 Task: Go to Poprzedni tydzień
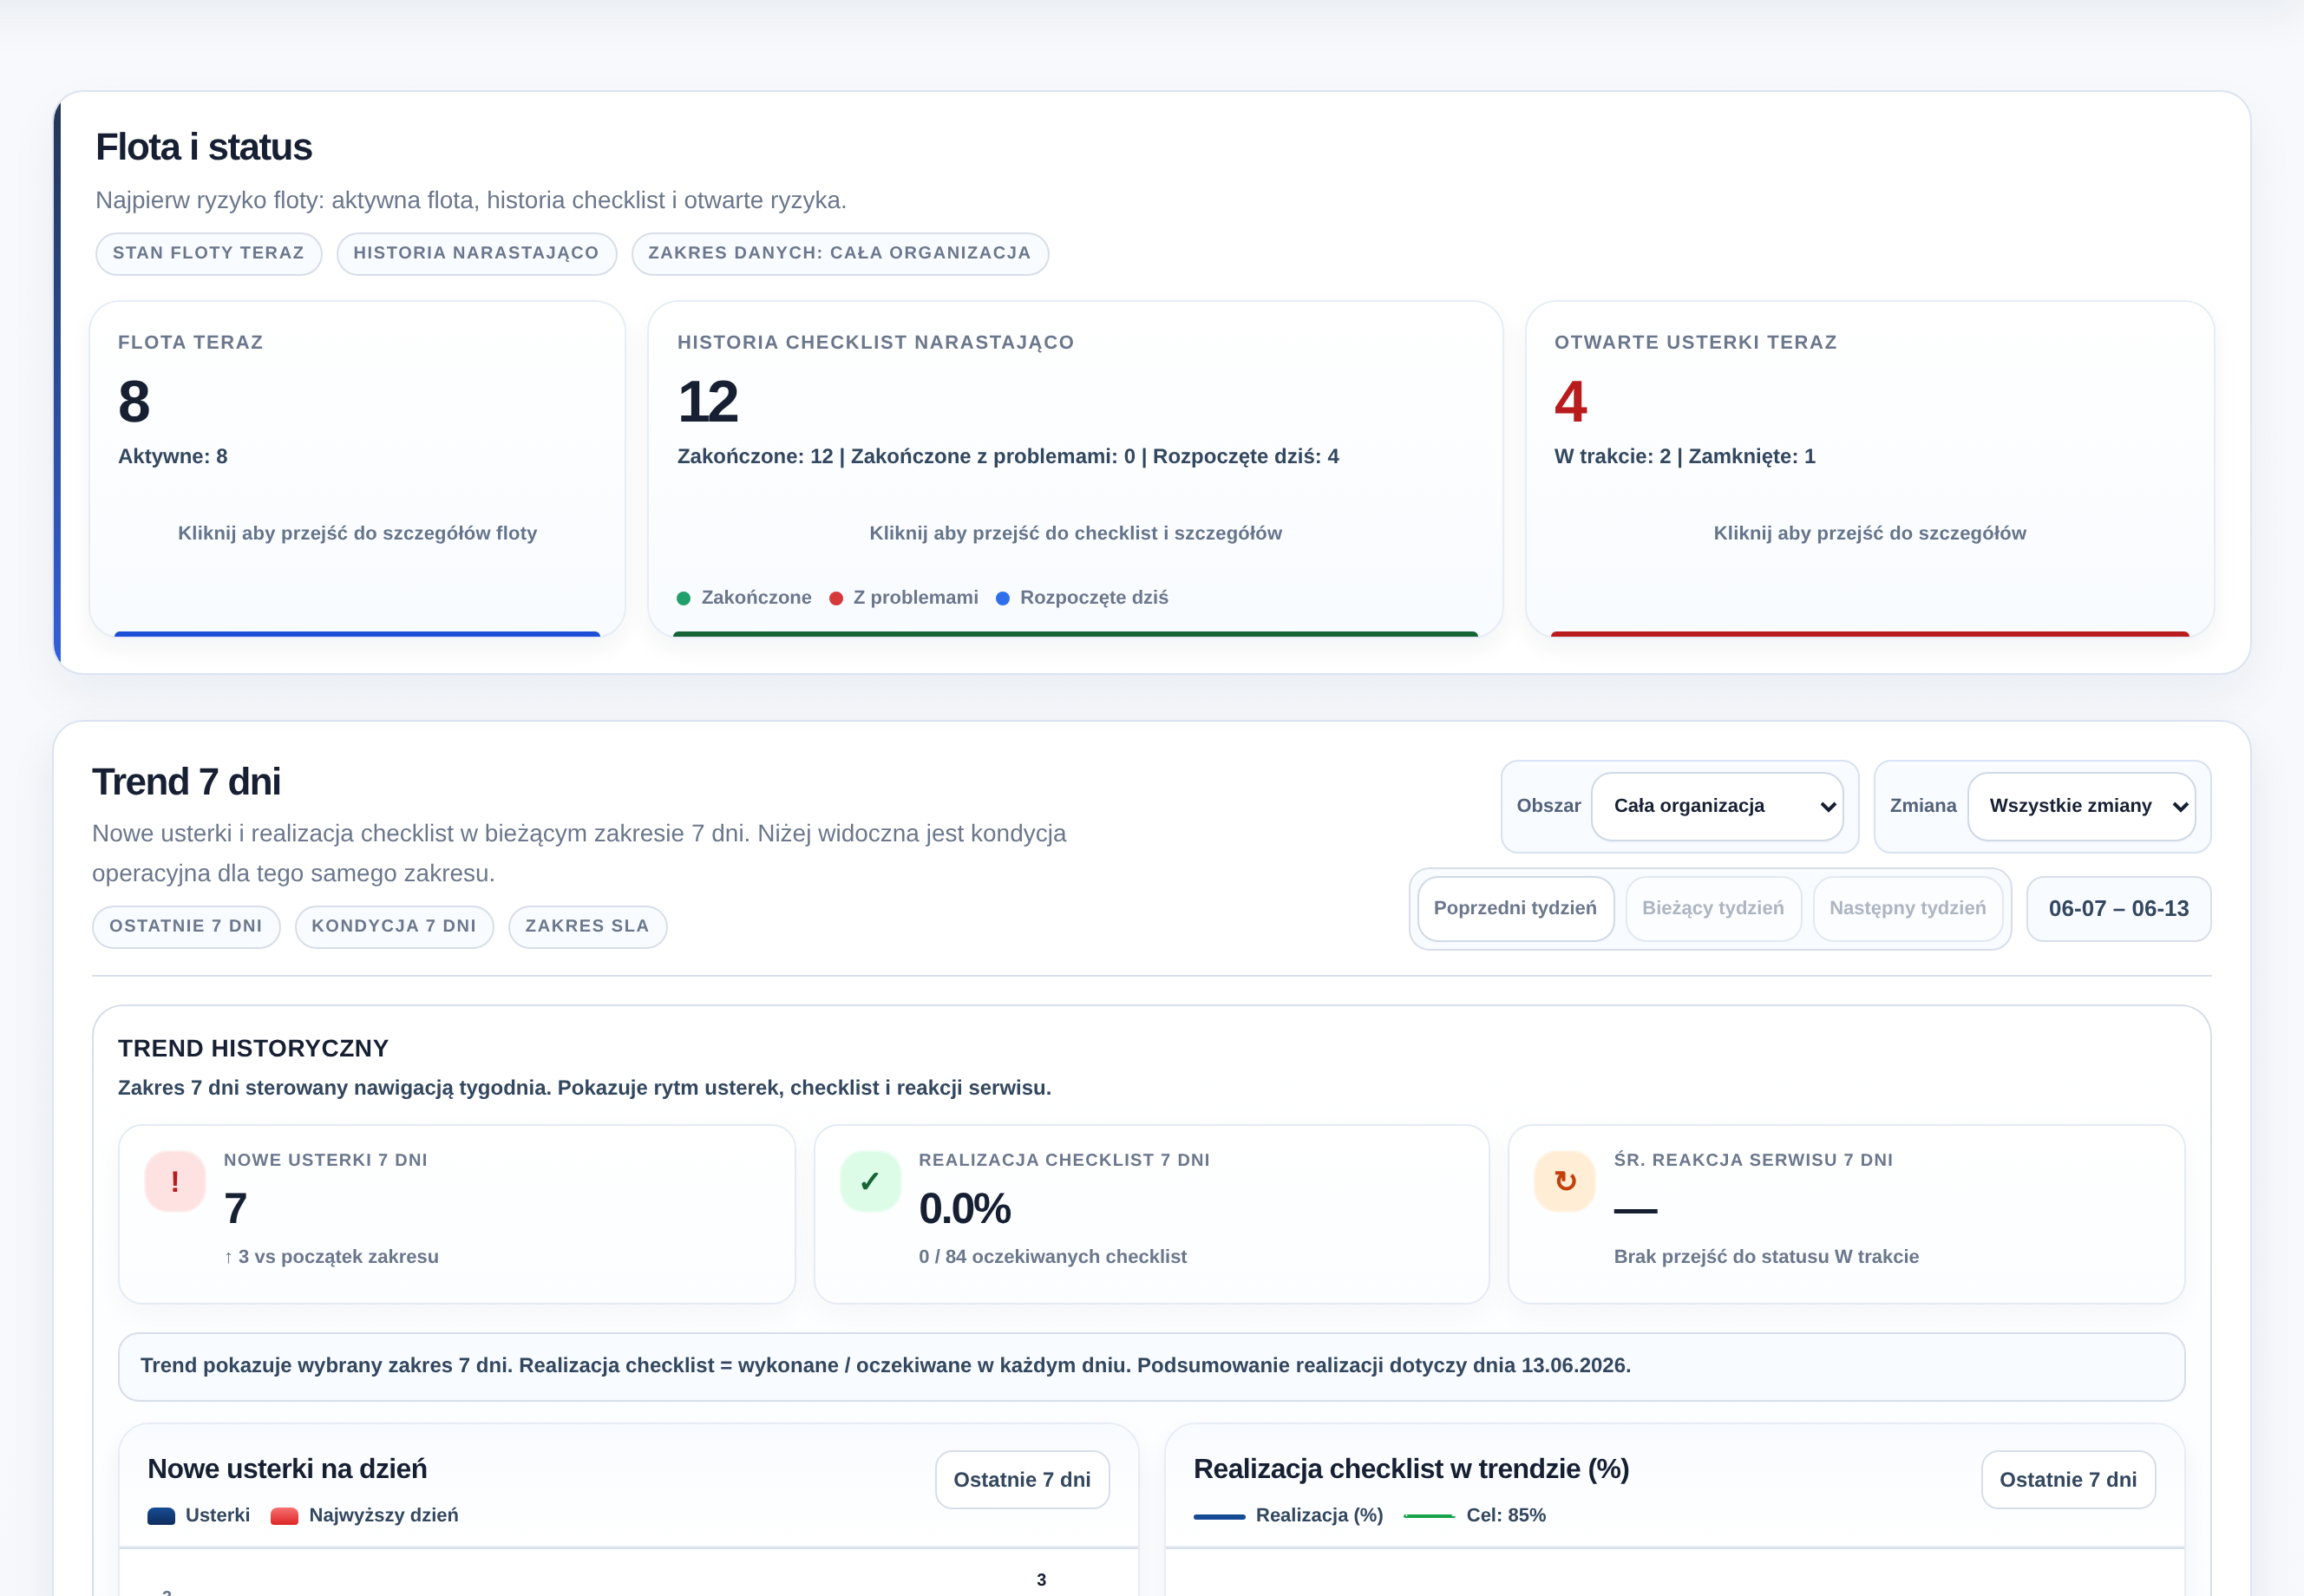(x=1515, y=908)
